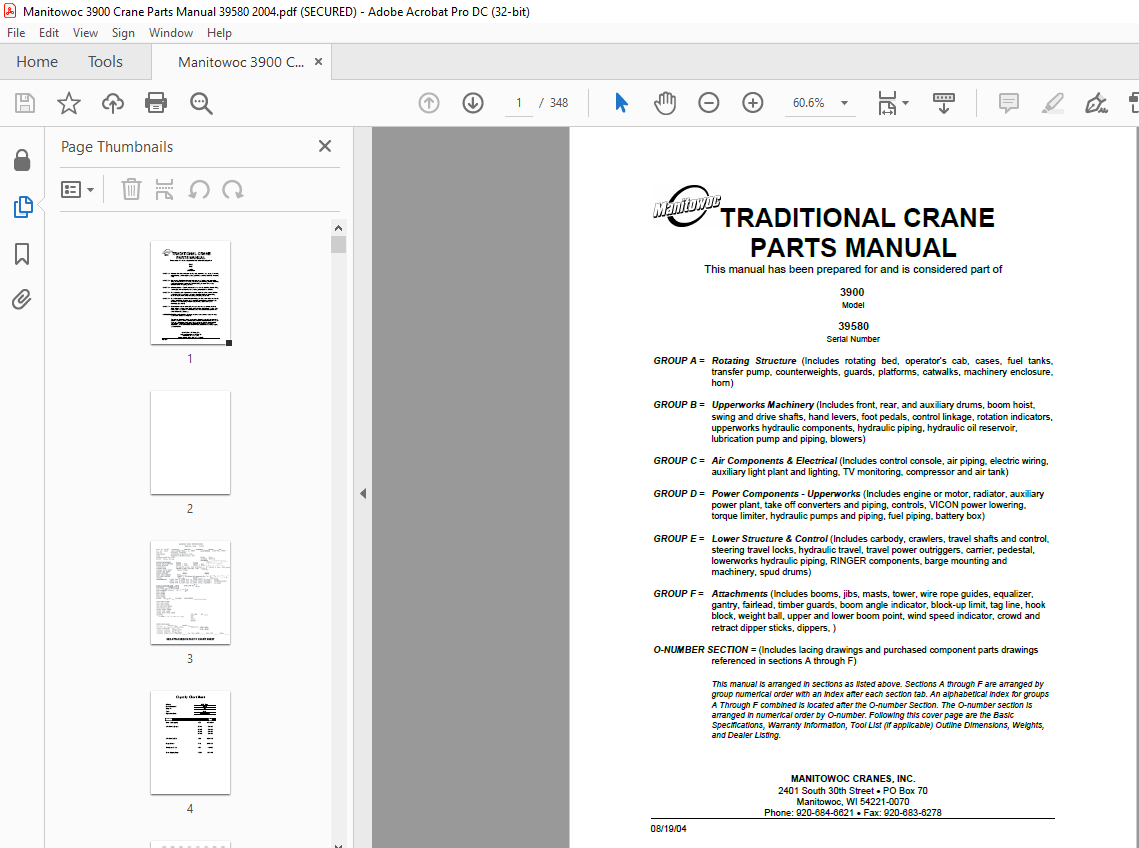Print the document

[156, 103]
